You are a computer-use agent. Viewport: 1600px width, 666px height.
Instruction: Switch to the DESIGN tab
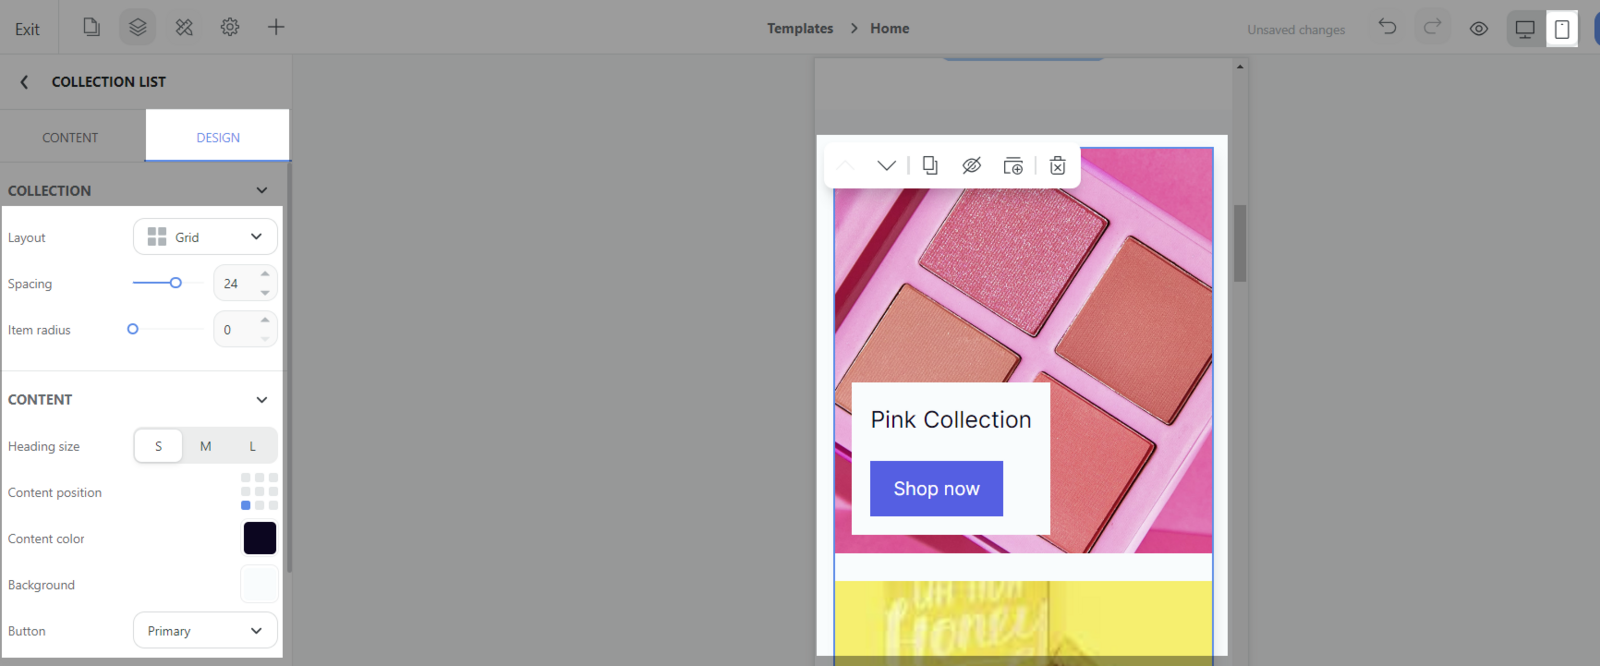coord(218,138)
